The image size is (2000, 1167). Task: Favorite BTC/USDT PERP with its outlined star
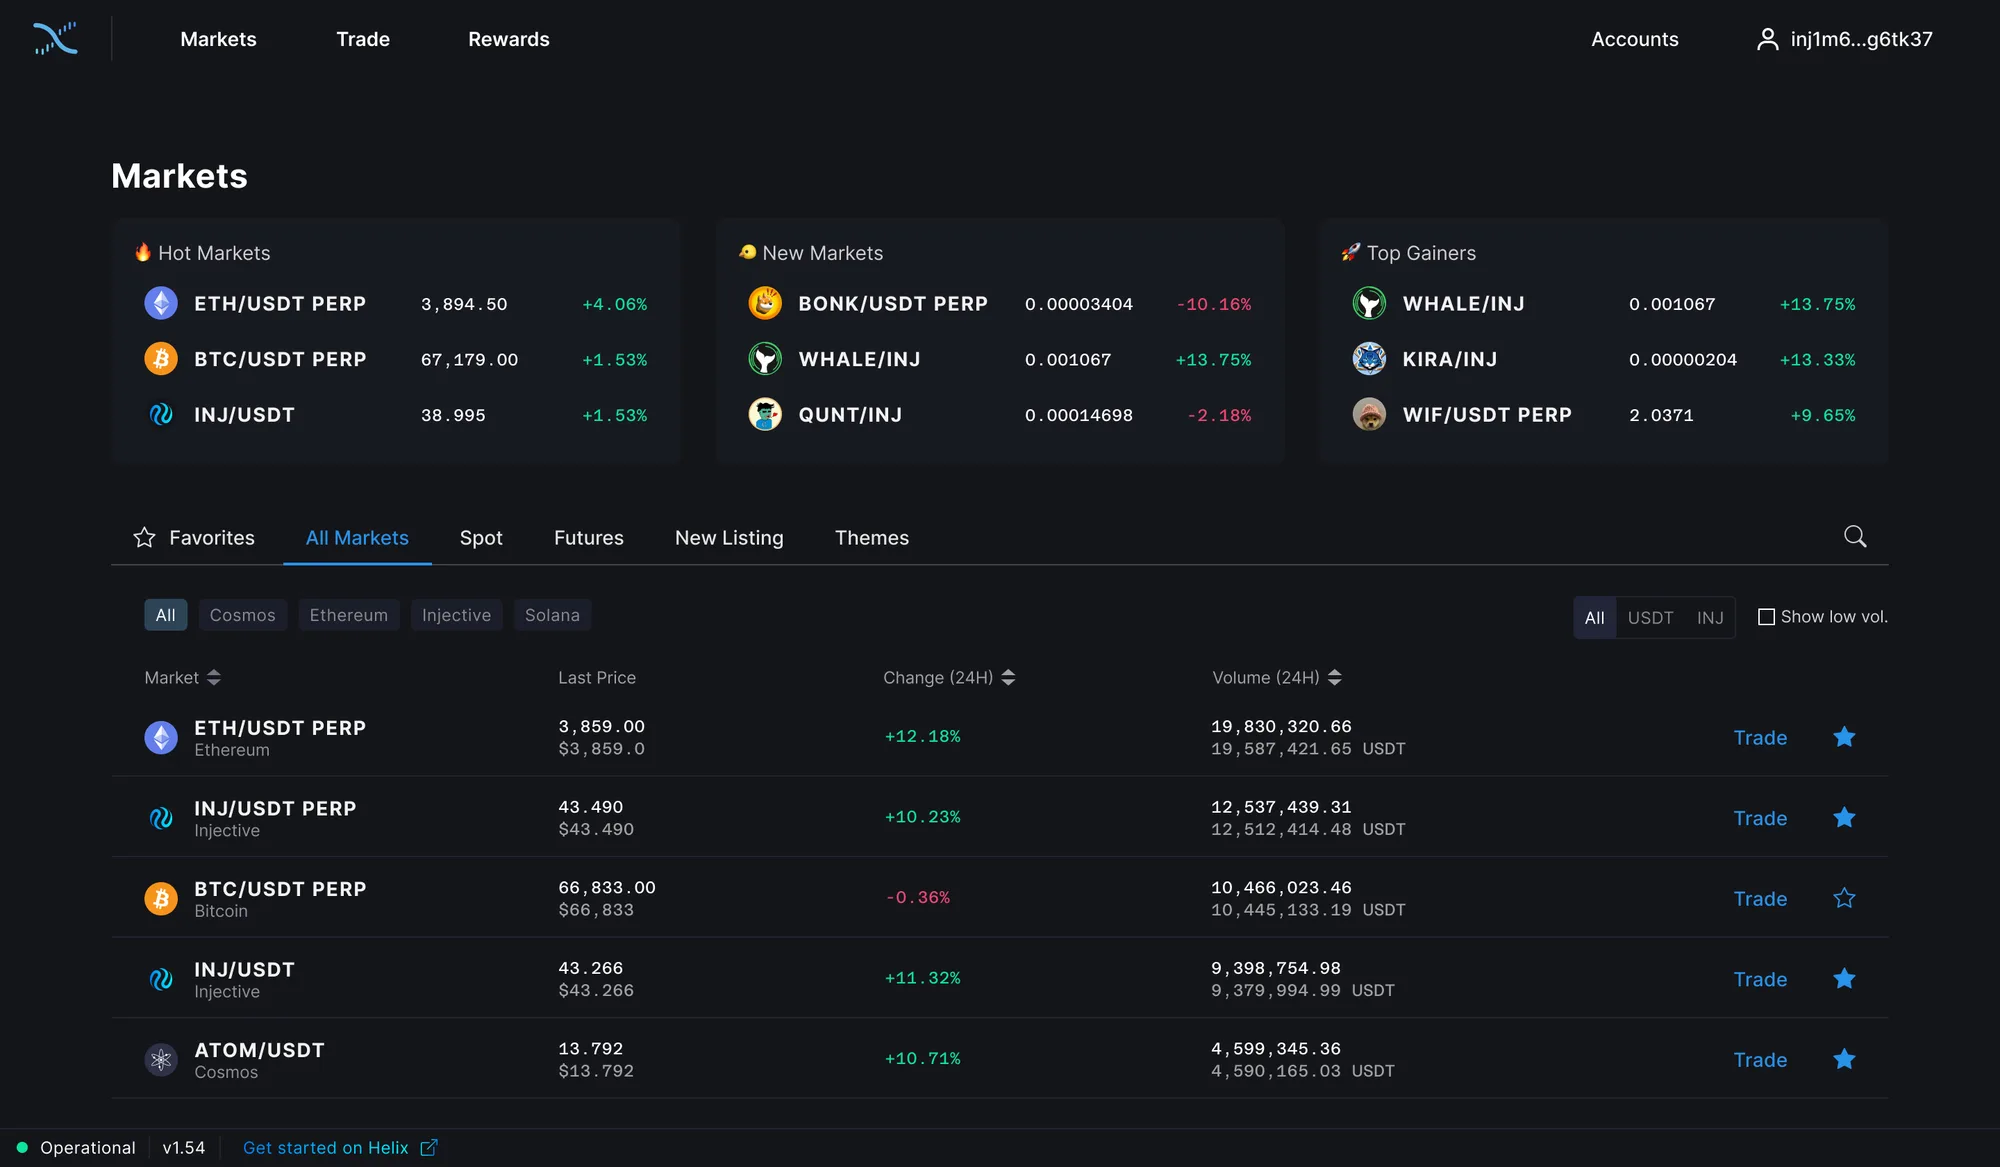[1844, 898]
